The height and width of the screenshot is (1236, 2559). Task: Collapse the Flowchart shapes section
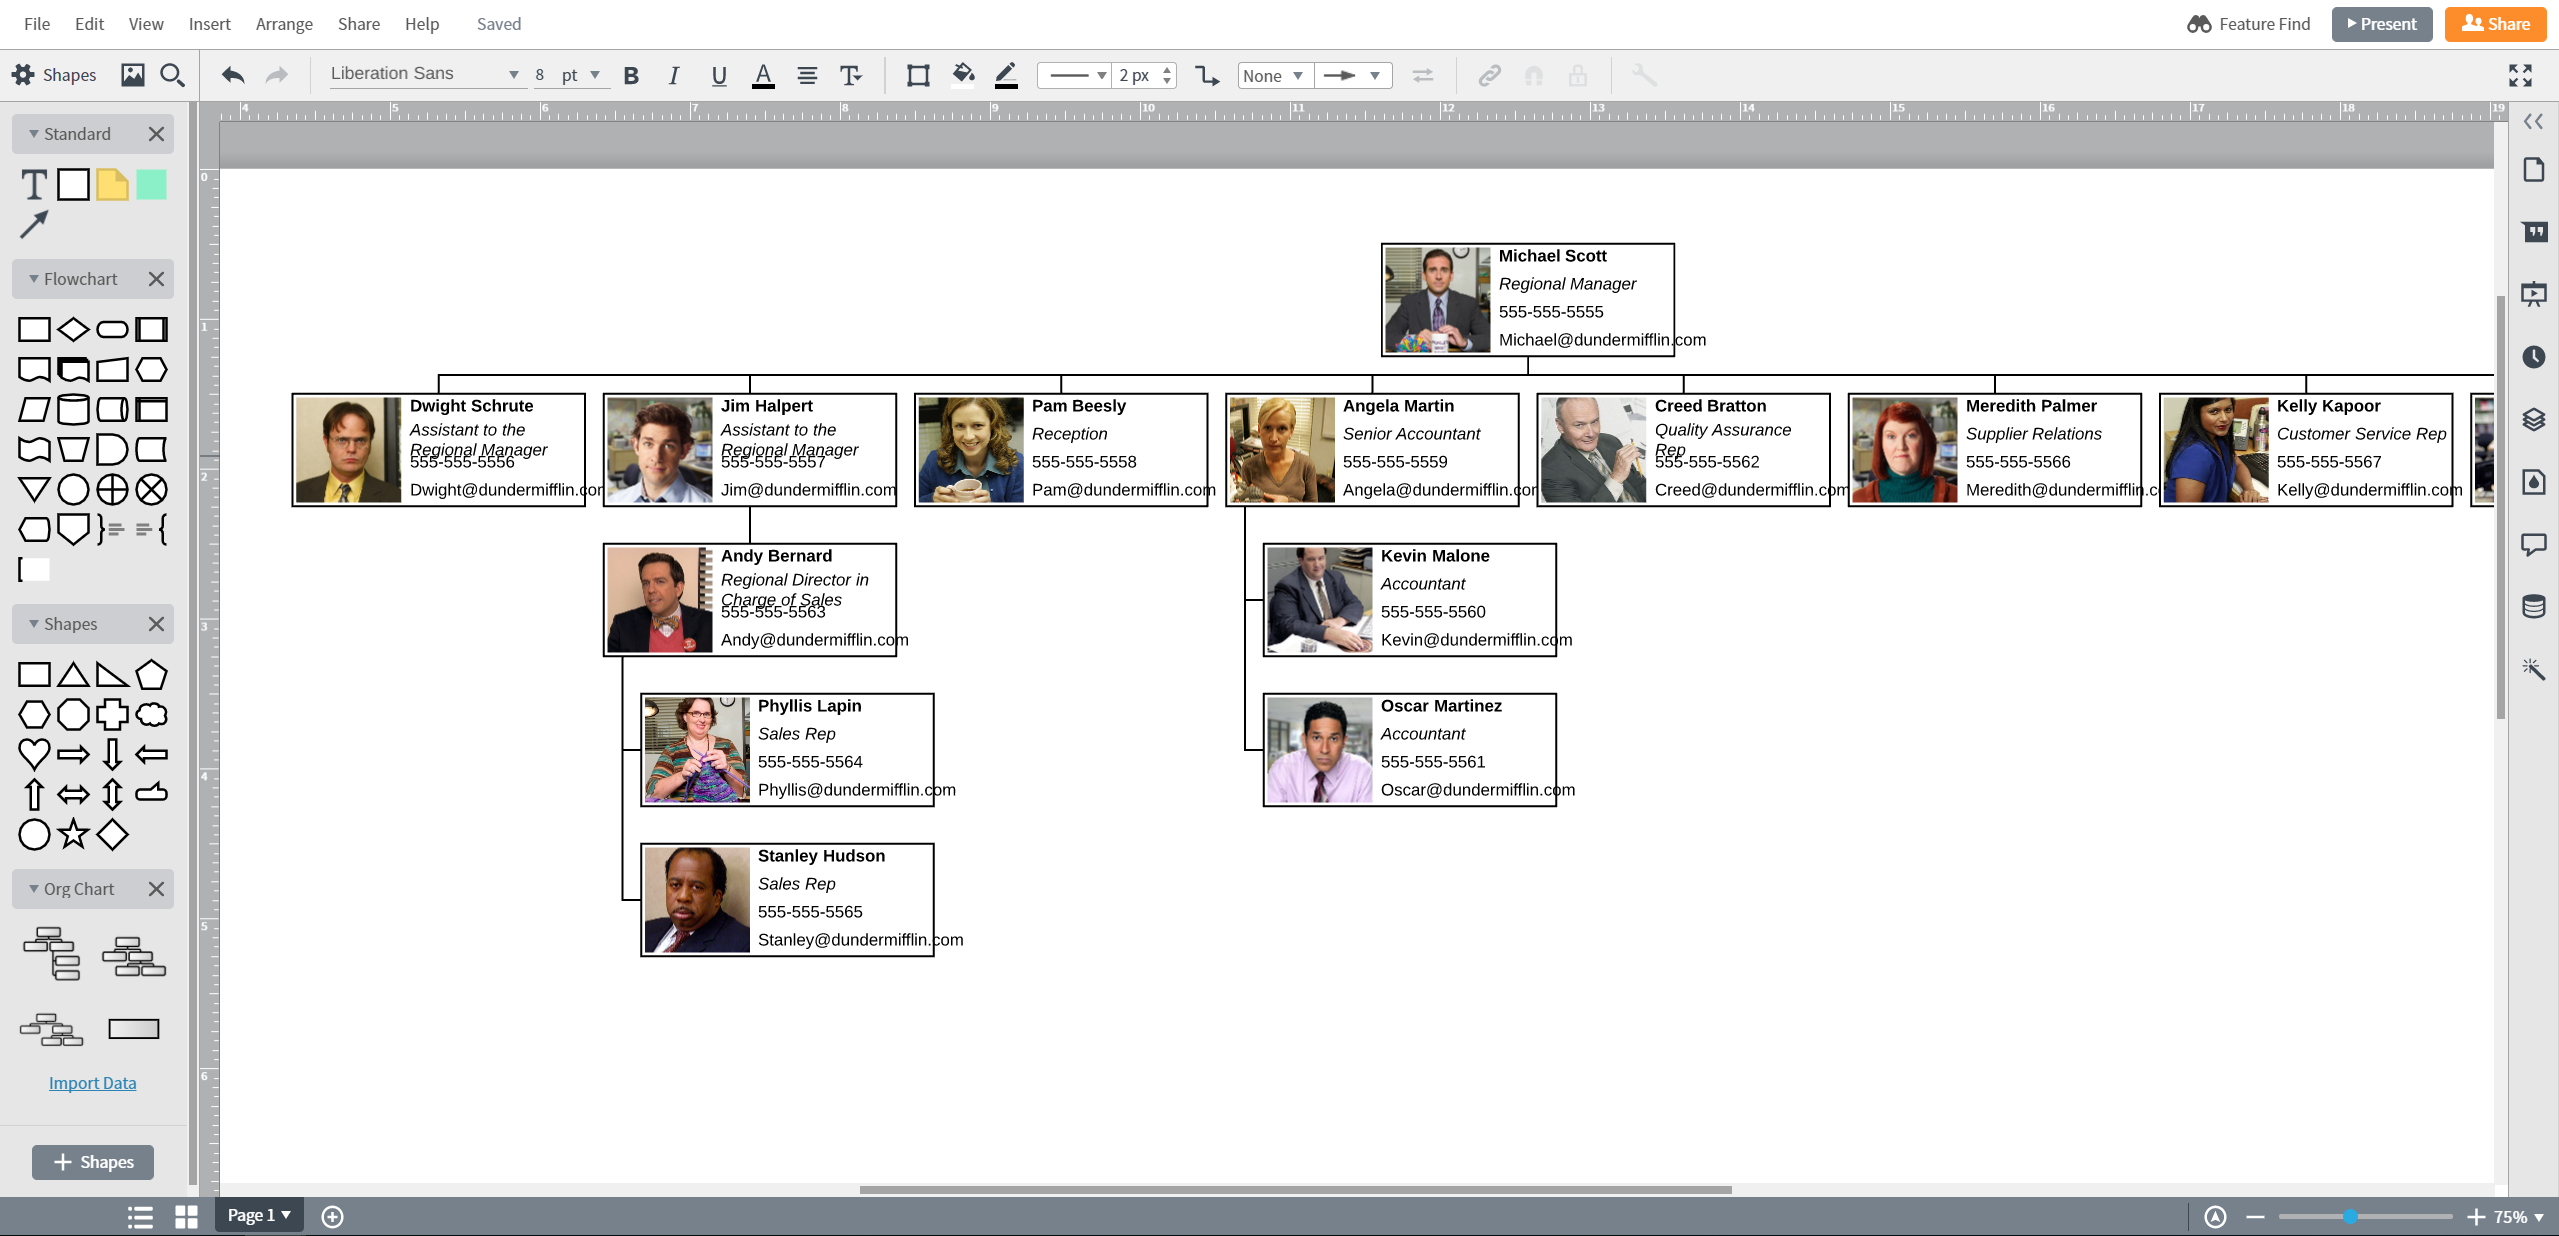click(x=34, y=279)
